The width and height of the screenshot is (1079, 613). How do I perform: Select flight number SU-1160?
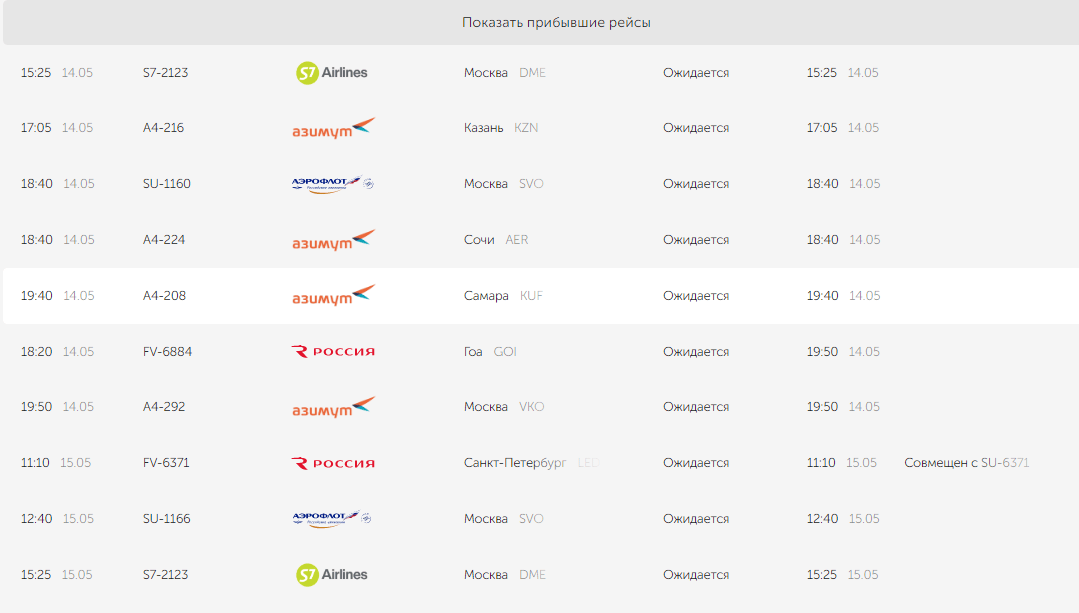coord(167,184)
